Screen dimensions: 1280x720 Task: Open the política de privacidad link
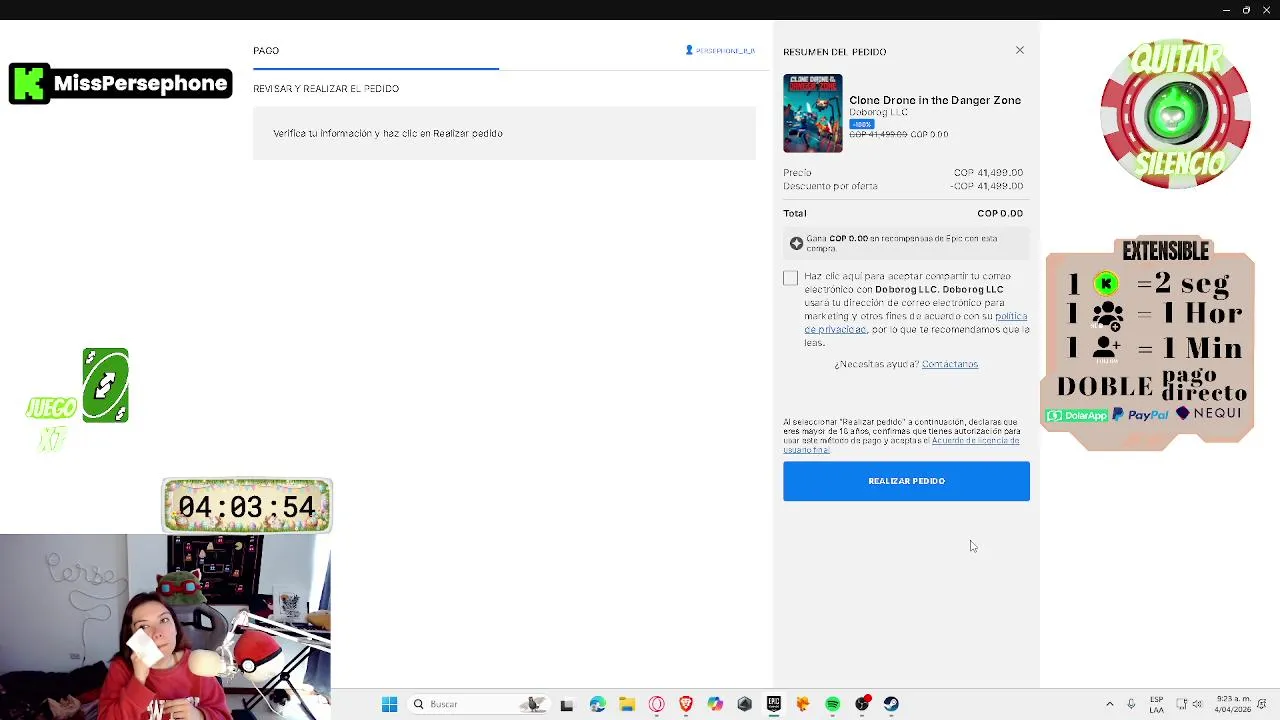pos(915,323)
